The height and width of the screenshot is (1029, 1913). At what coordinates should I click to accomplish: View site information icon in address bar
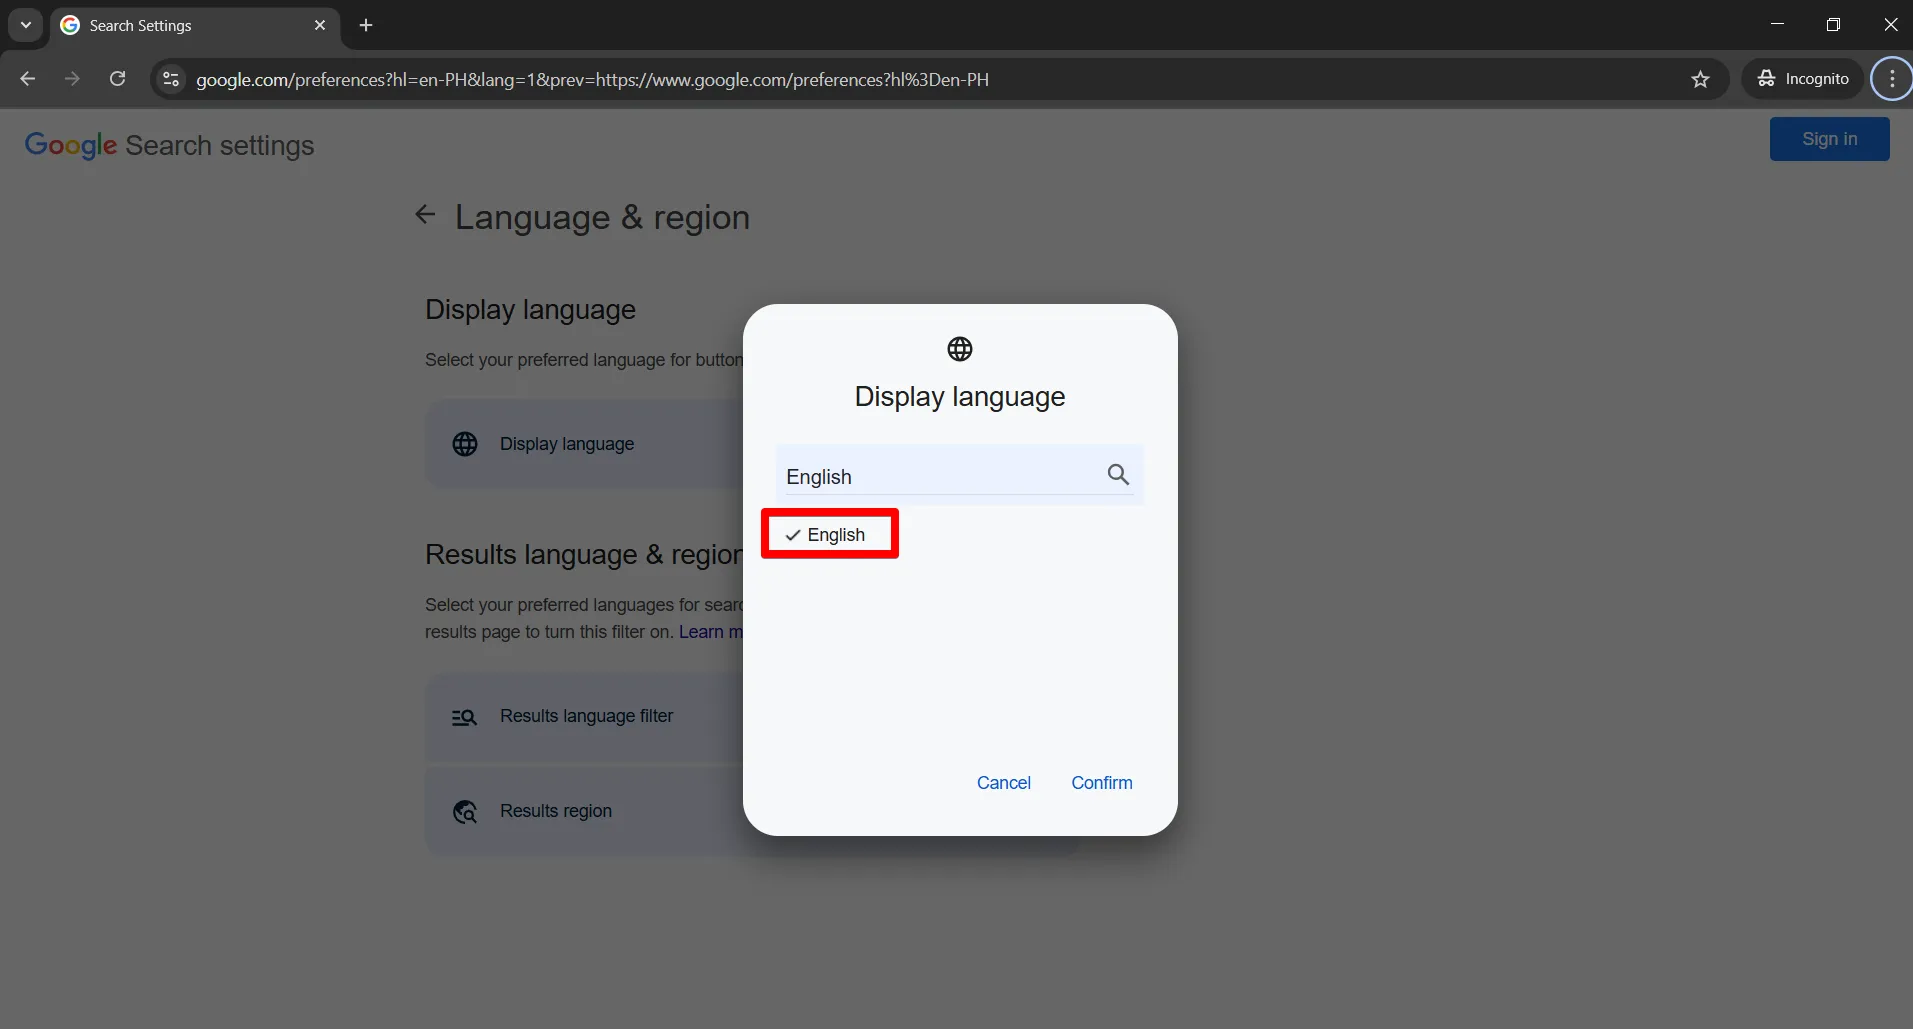pos(171,79)
